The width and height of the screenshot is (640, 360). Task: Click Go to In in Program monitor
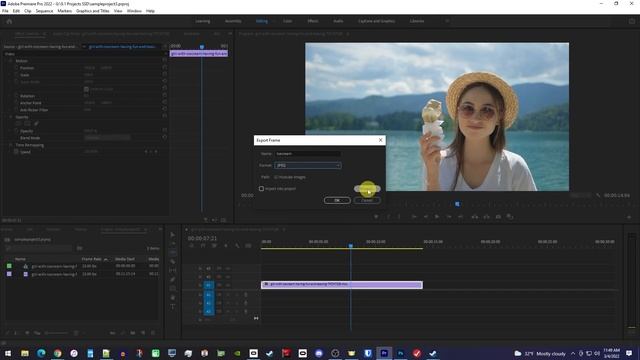[x=414, y=217]
